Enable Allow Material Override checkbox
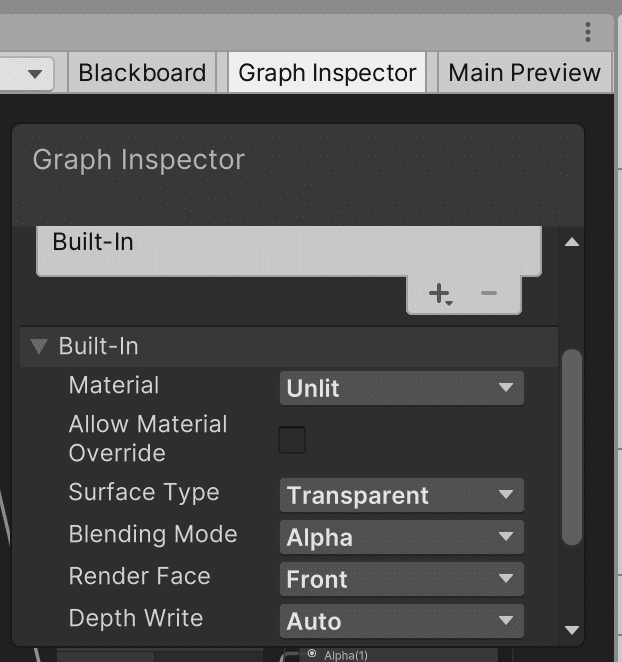 click(292, 439)
